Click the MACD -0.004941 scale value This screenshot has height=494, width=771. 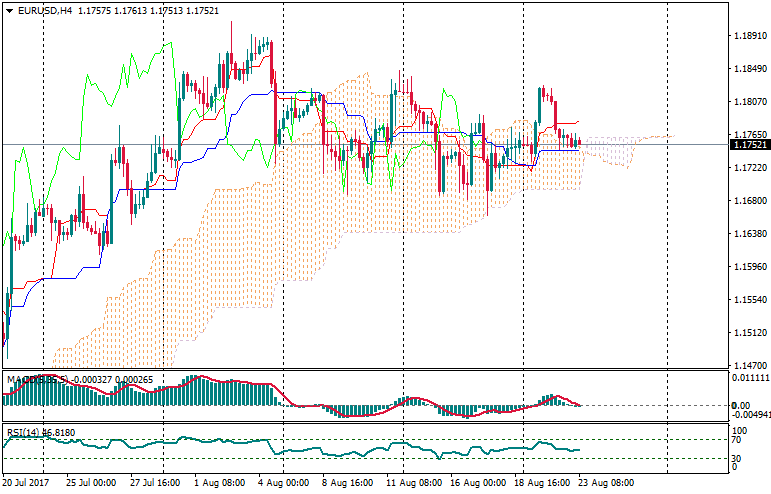[x=752, y=414]
